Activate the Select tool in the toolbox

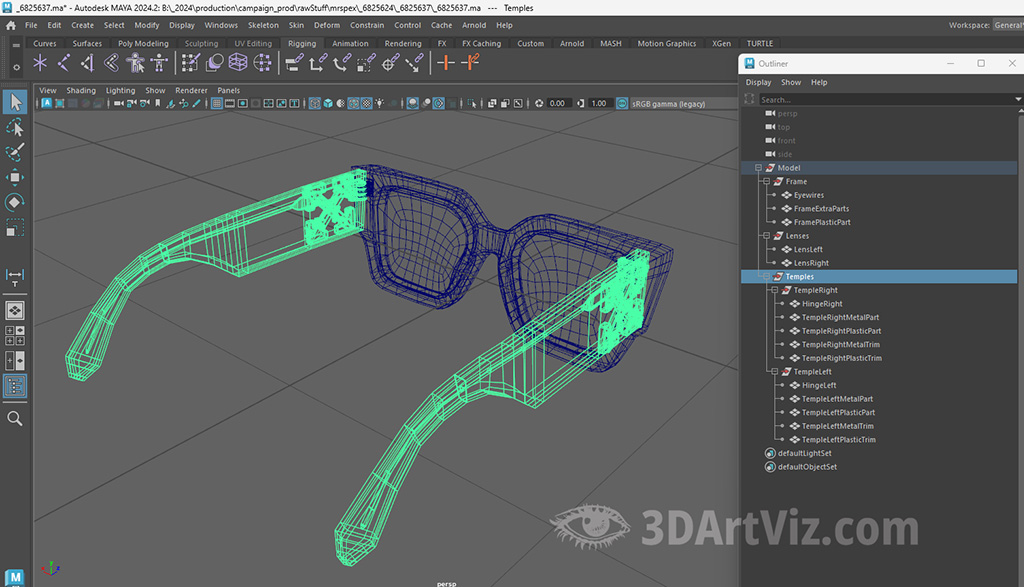click(15, 102)
